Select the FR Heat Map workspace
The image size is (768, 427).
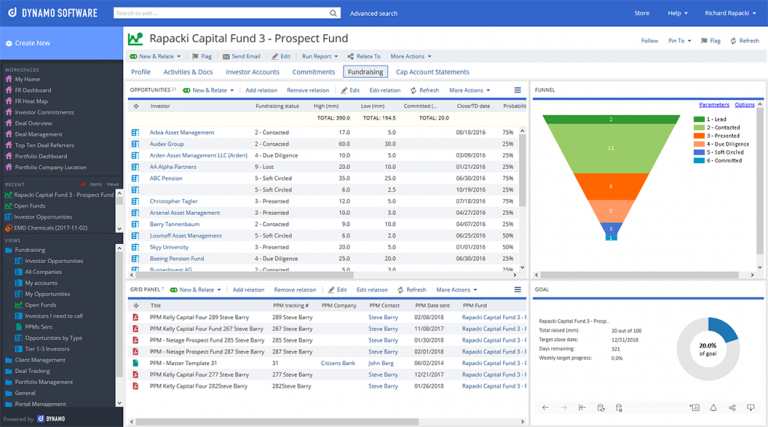[31, 101]
